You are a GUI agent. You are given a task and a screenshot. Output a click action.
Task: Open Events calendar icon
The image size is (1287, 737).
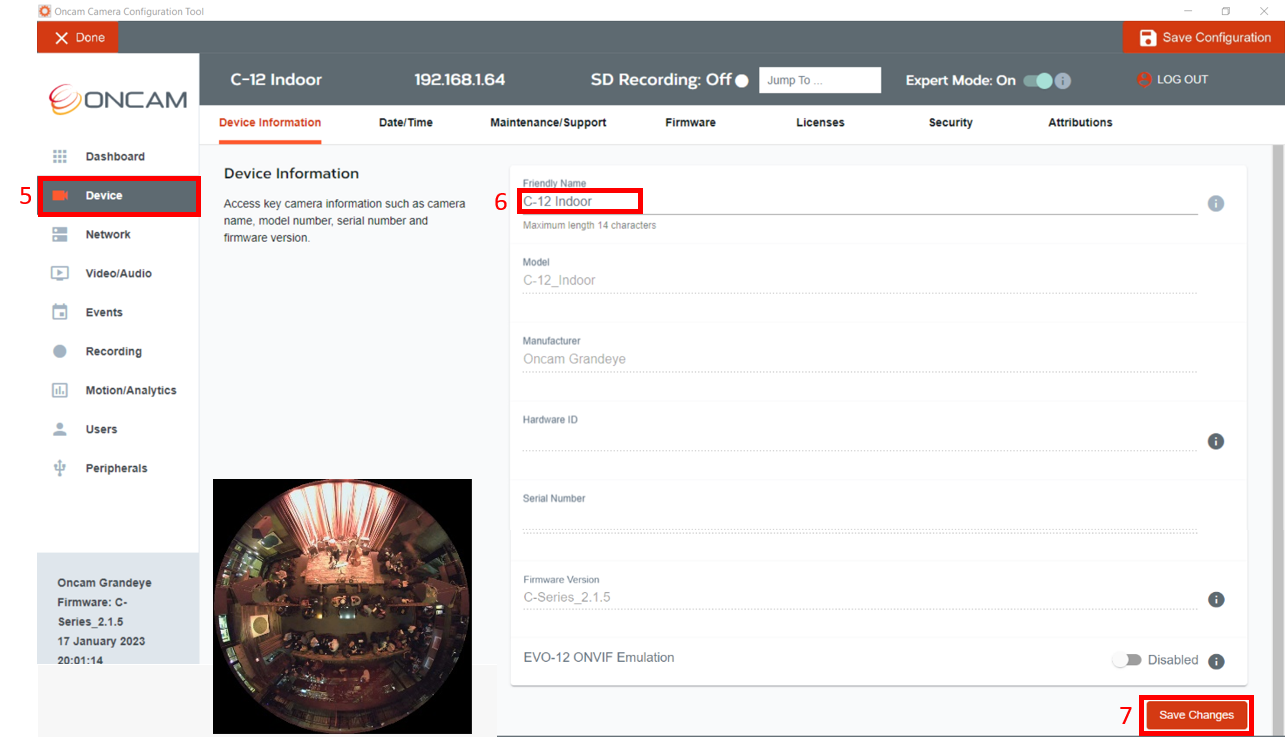[60, 312]
